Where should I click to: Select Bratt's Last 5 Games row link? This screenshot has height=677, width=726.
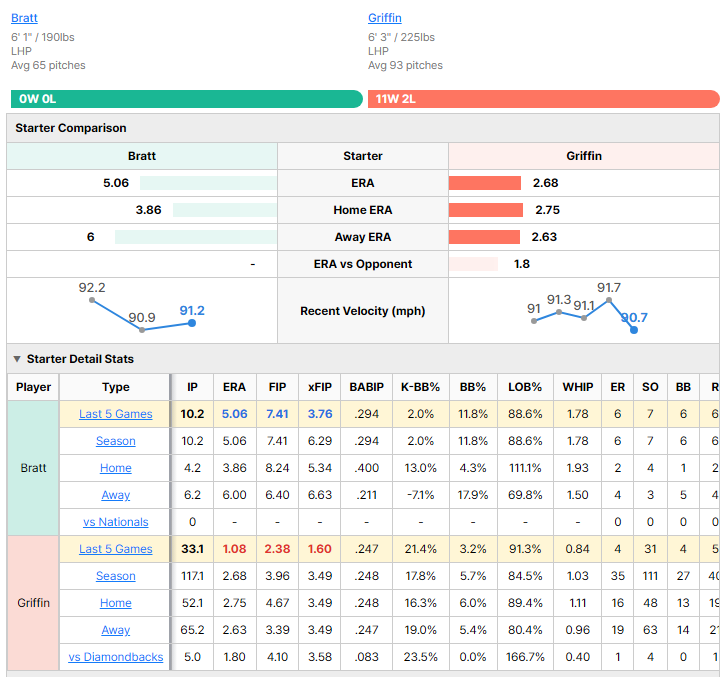(x=115, y=414)
